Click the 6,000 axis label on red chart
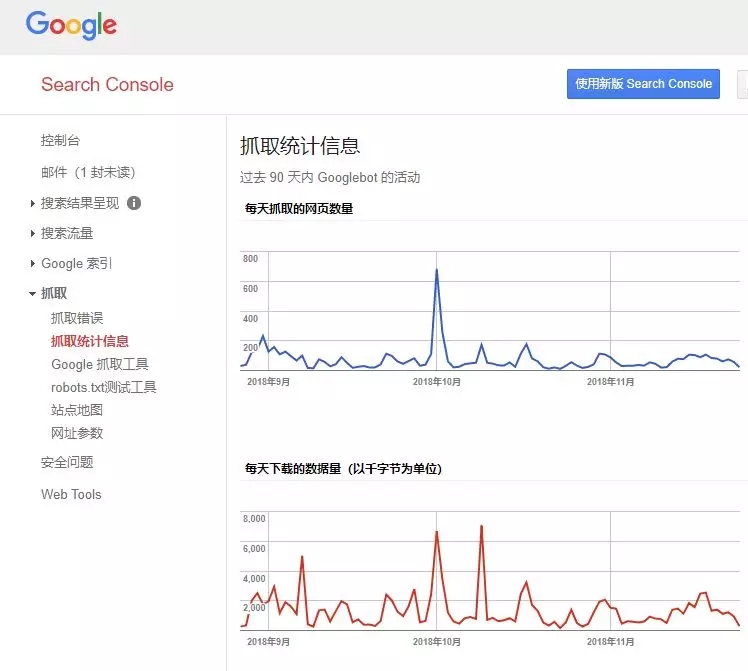This screenshot has width=748, height=671. pos(254,548)
